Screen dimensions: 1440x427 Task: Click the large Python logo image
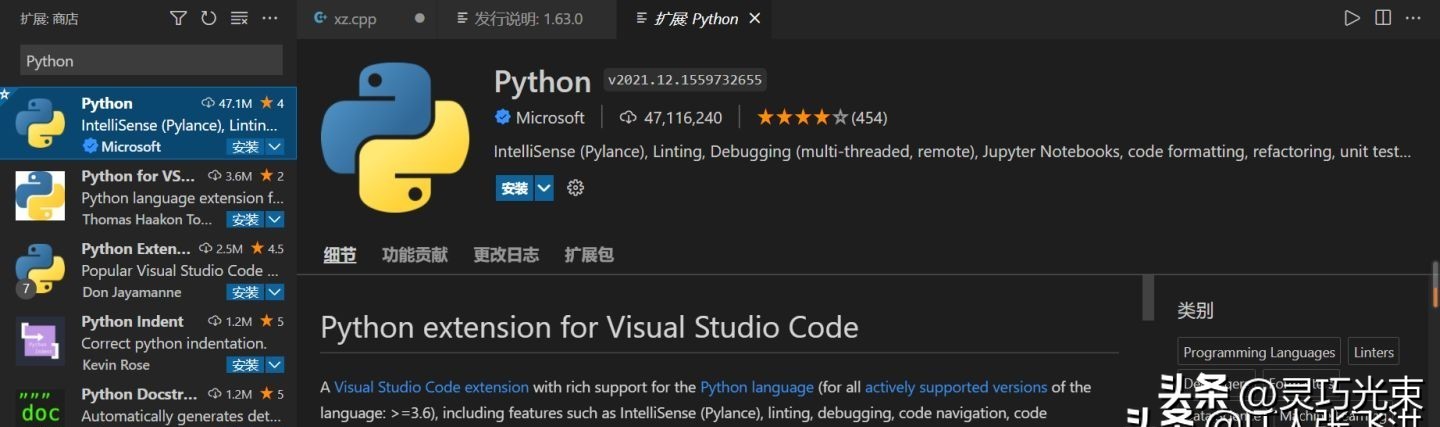tap(394, 137)
